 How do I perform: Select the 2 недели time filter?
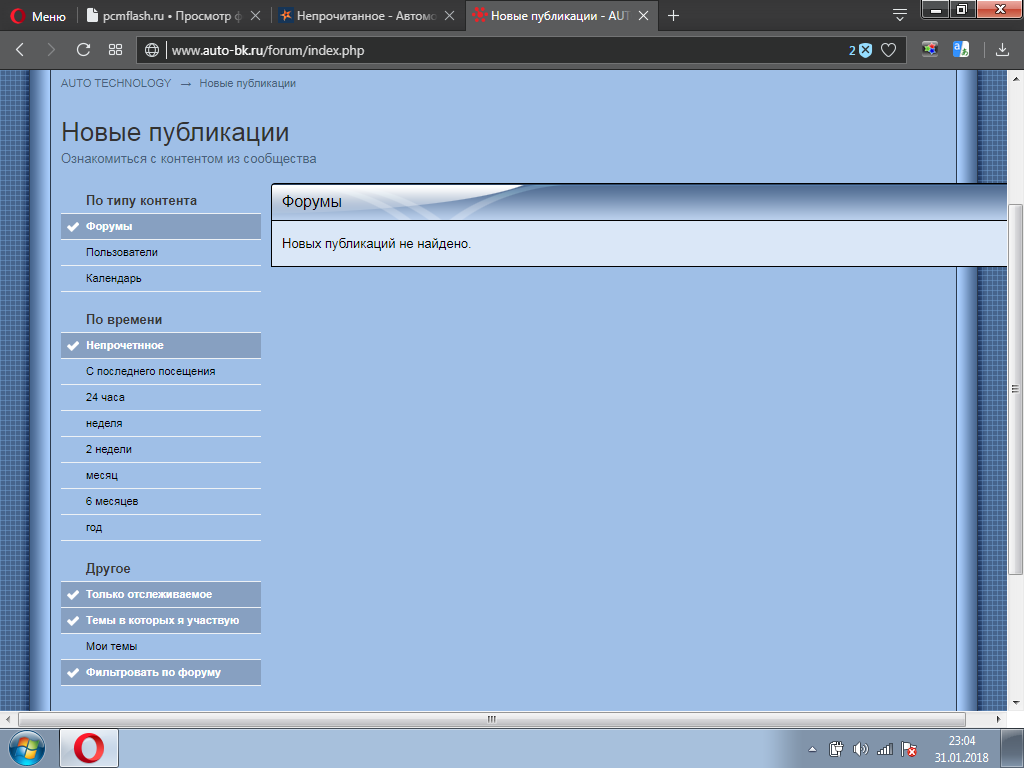[x=161, y=450]
